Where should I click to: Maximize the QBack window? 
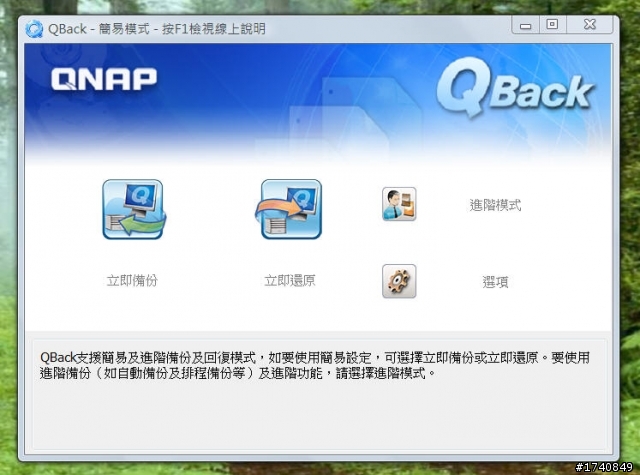[552, 25]
